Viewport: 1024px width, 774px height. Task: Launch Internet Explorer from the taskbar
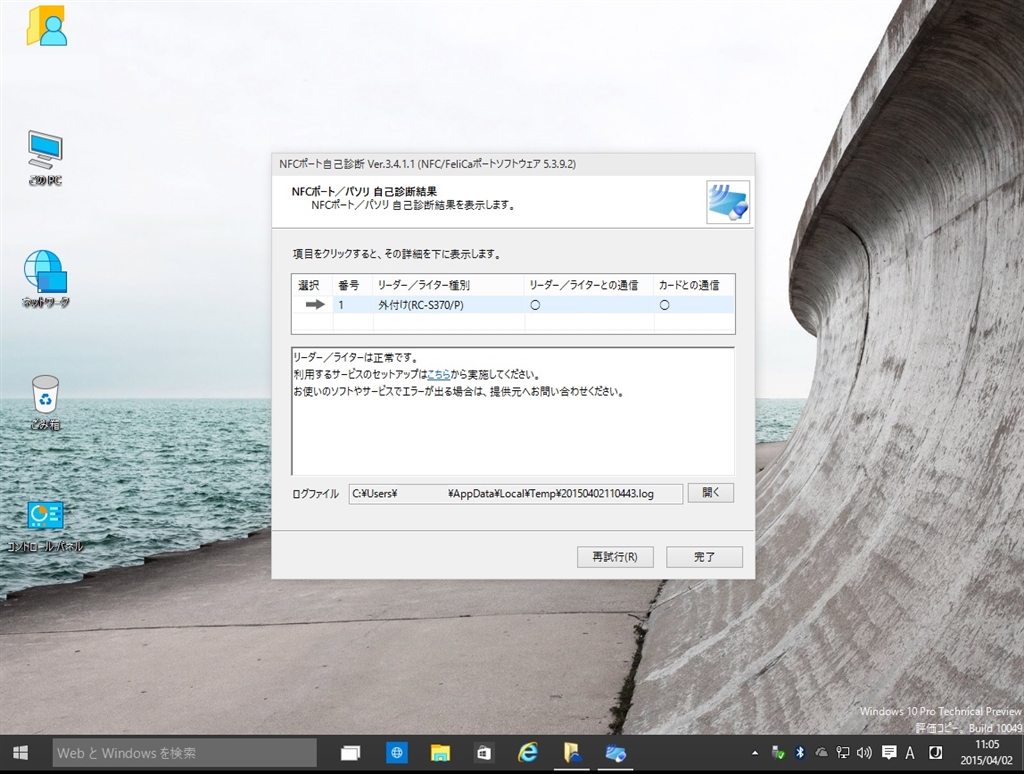pyautogui.click(x=528, y=753)
